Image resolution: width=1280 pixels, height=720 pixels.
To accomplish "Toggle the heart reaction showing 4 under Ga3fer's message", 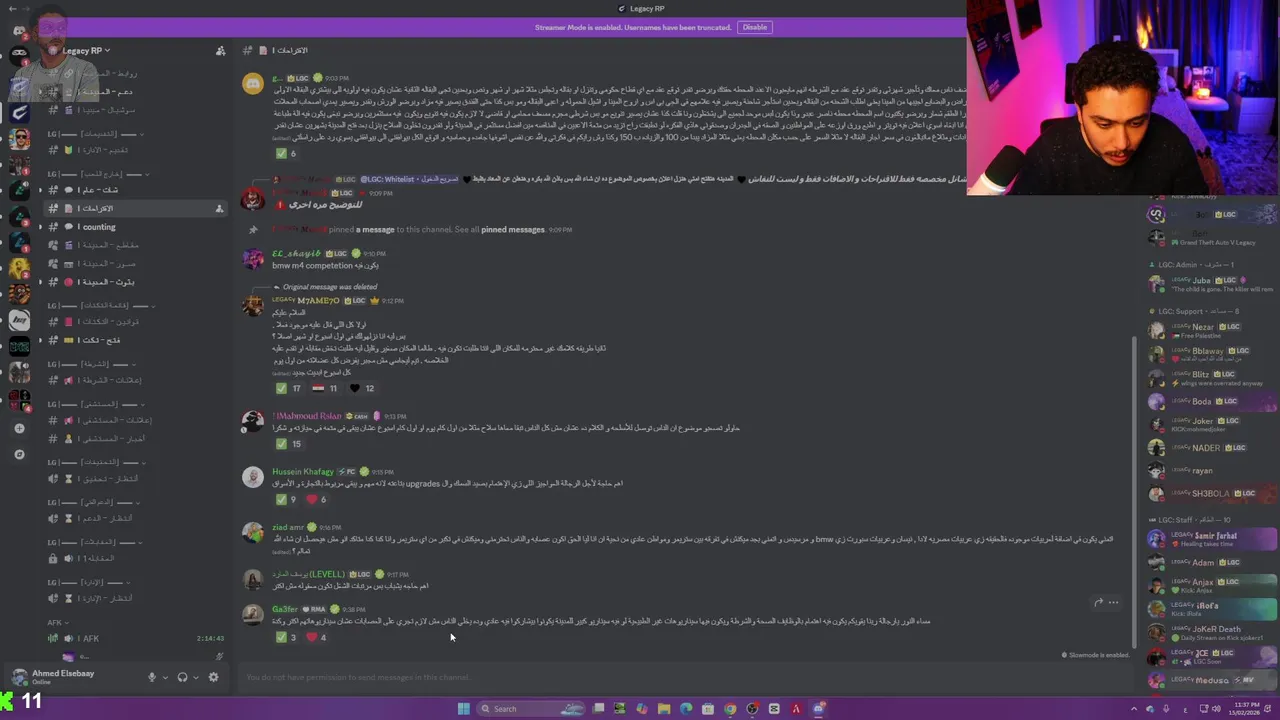I will tap(317, 637).
